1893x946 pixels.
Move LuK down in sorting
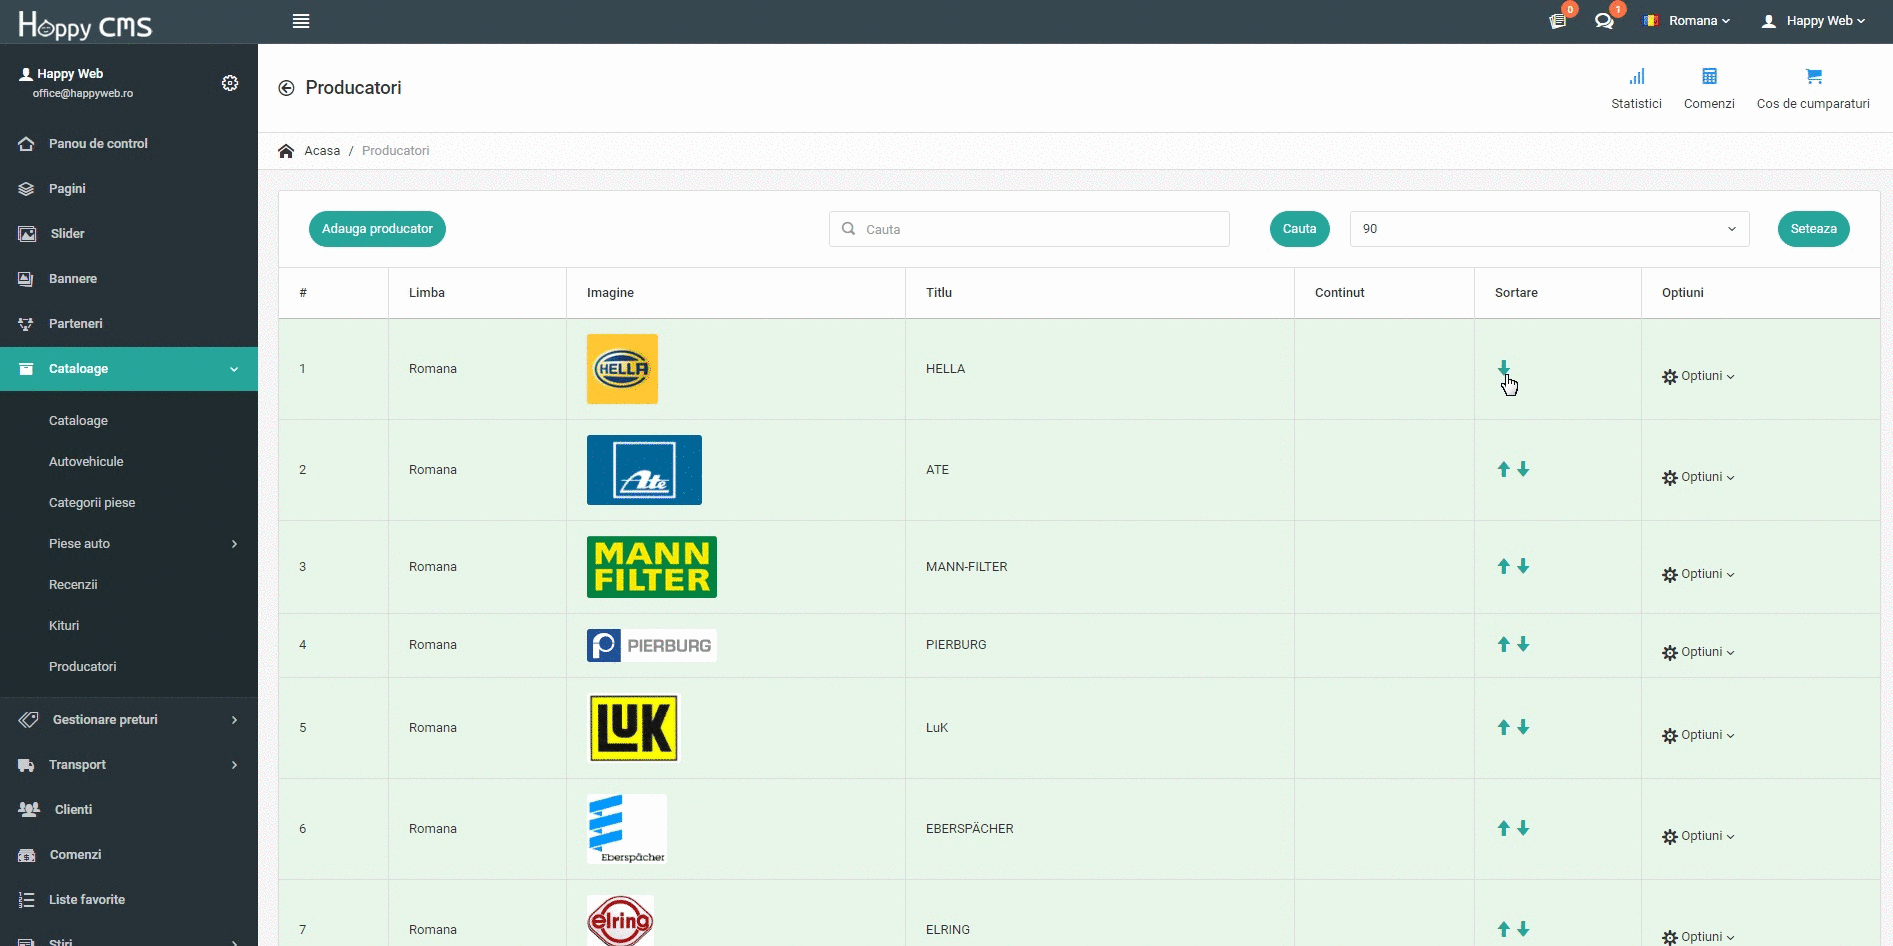tap(1523, 727)
